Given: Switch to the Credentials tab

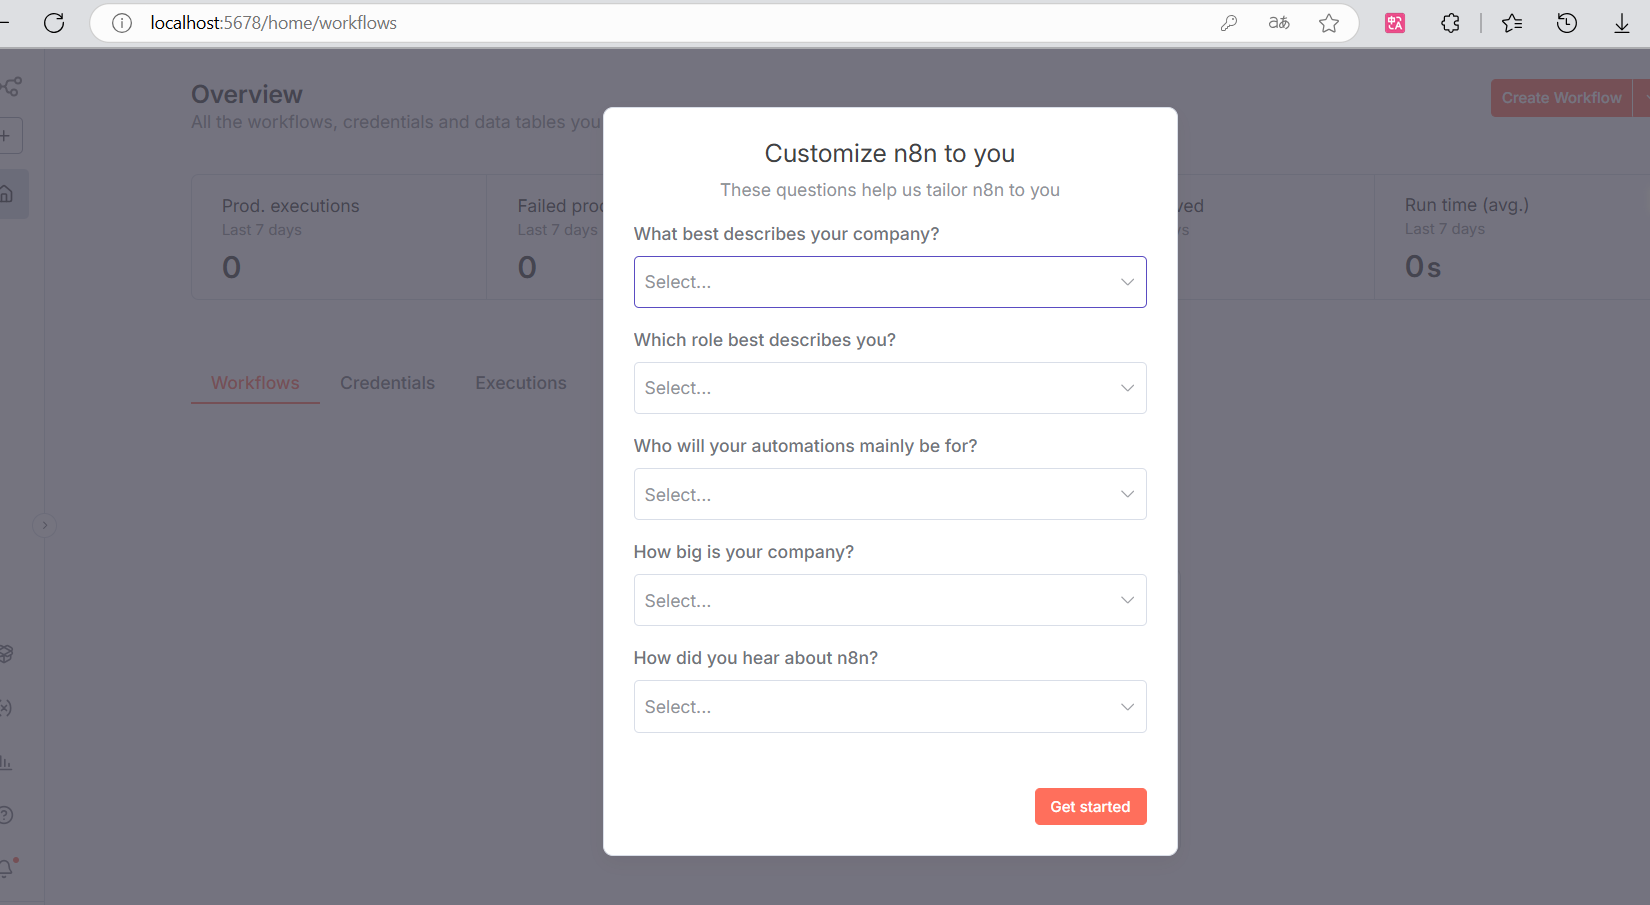Looking at the screenshot, I should [387, 383].
